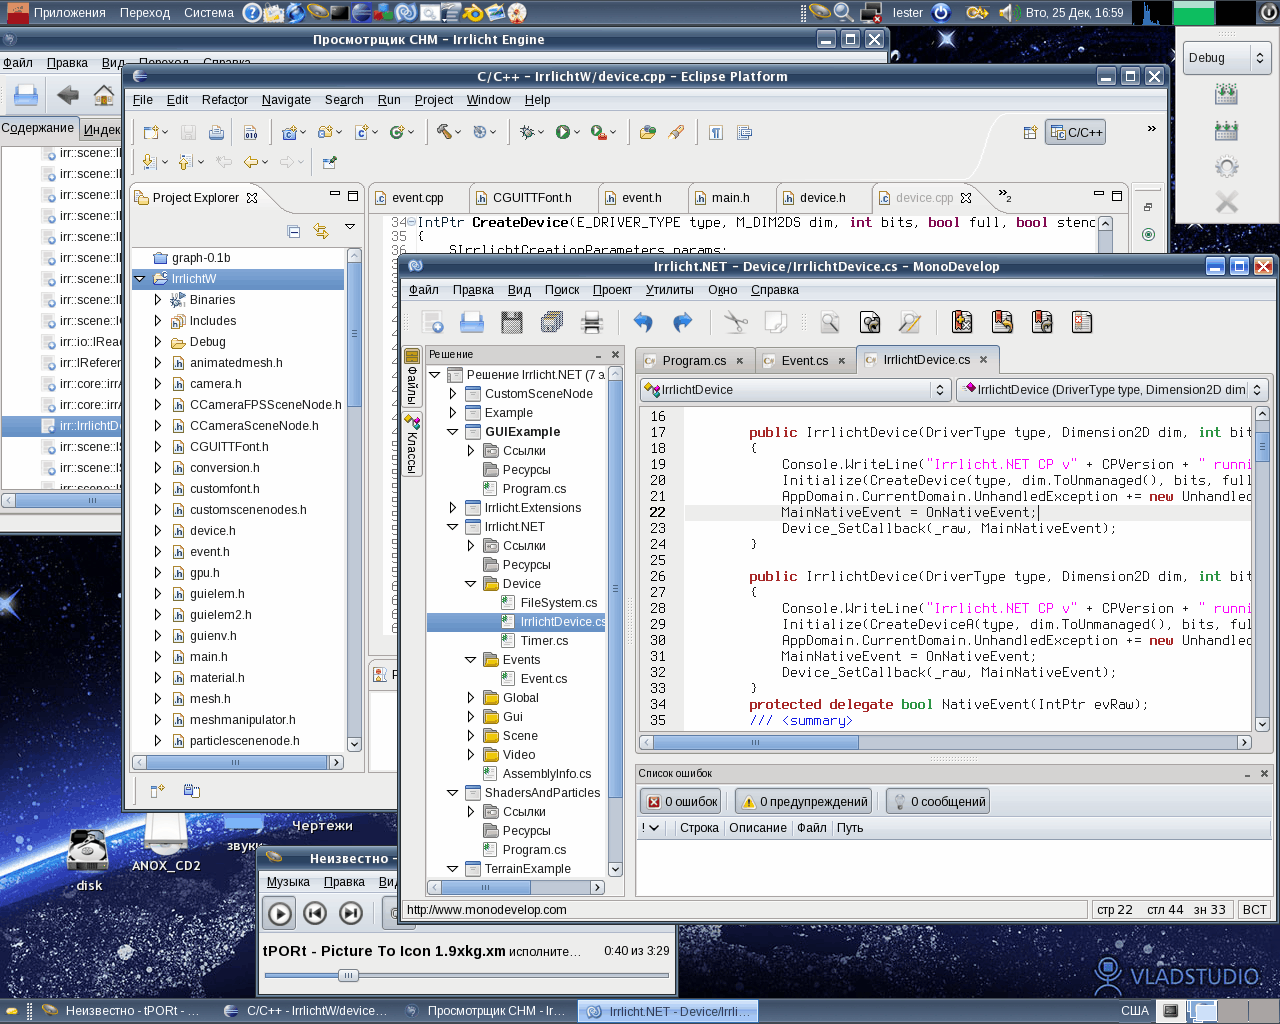Click the C/C++ perspective button

[x=1076, y=132]
